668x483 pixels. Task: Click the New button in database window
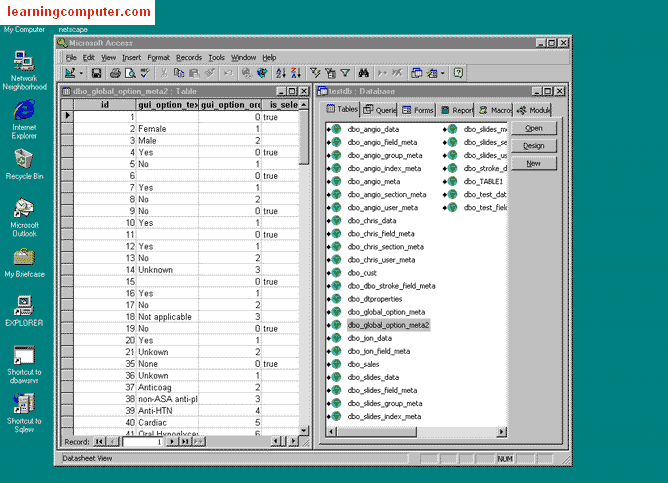click(534, 164)
